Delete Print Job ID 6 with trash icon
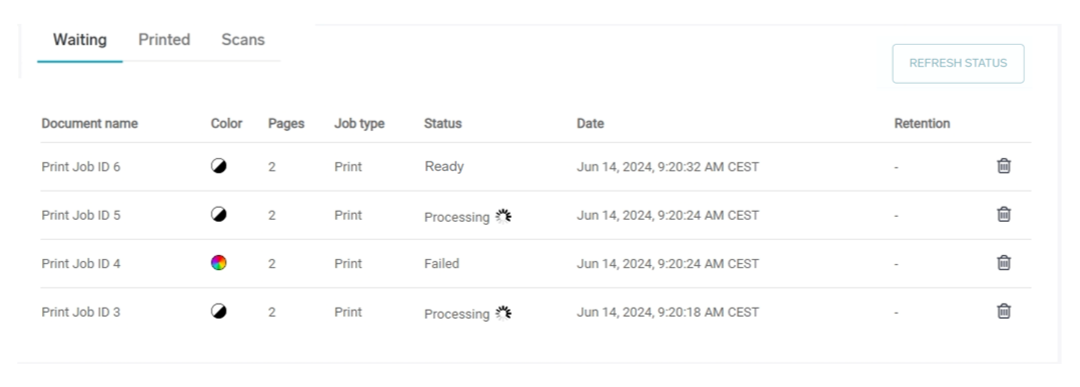 tap(1004, 166)
